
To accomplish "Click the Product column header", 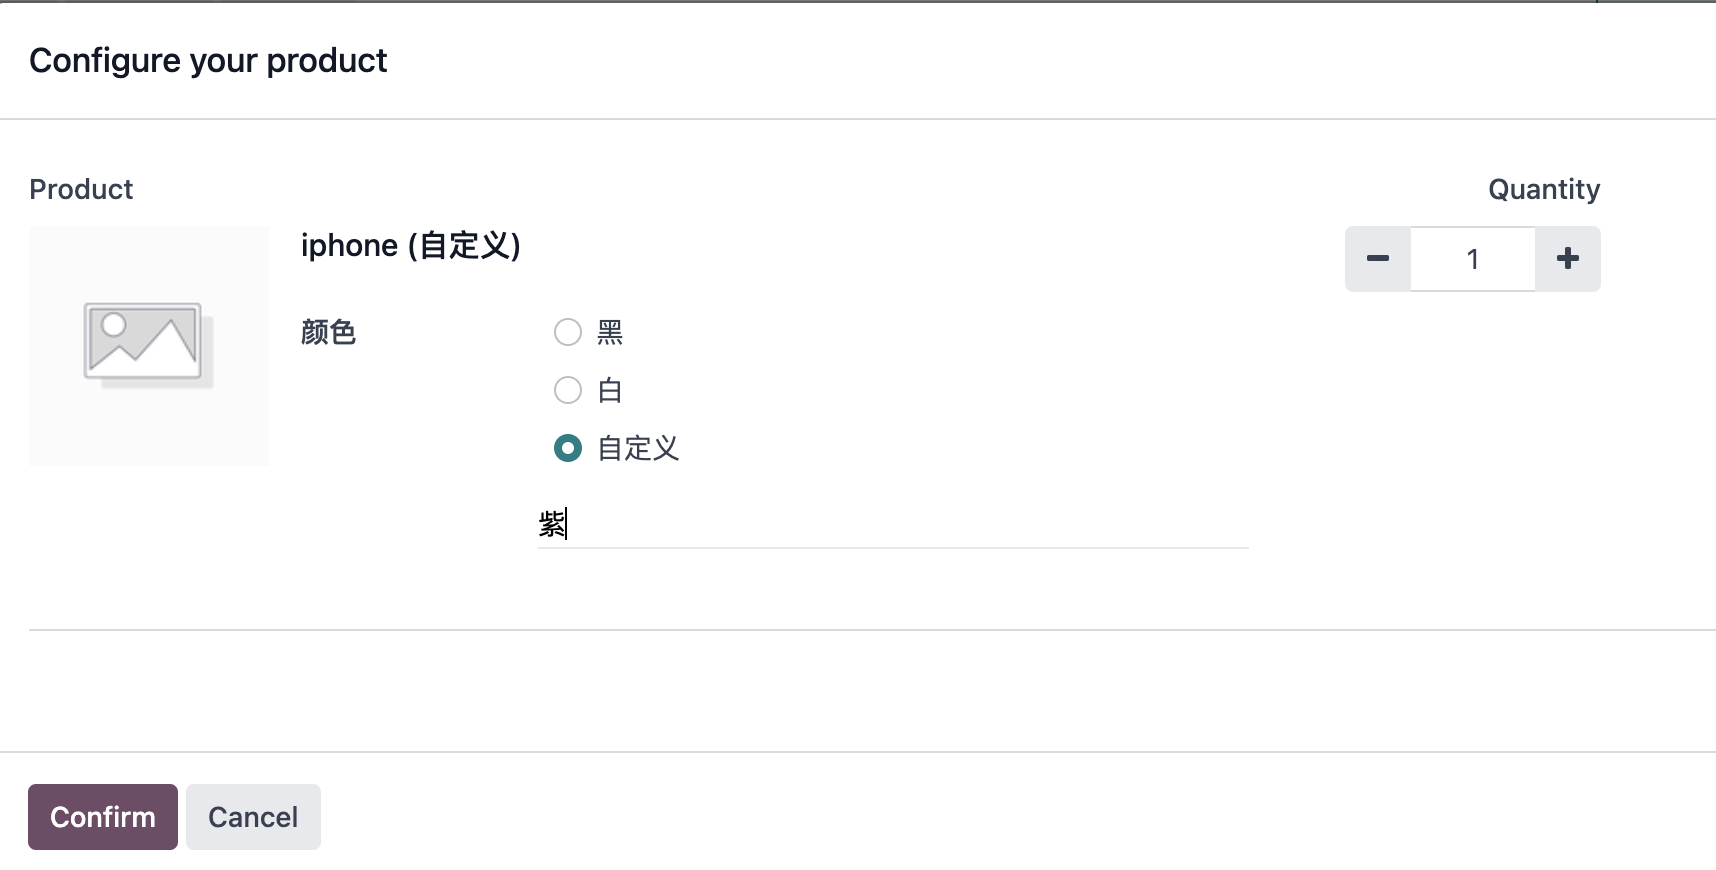I will click(81, 189).
